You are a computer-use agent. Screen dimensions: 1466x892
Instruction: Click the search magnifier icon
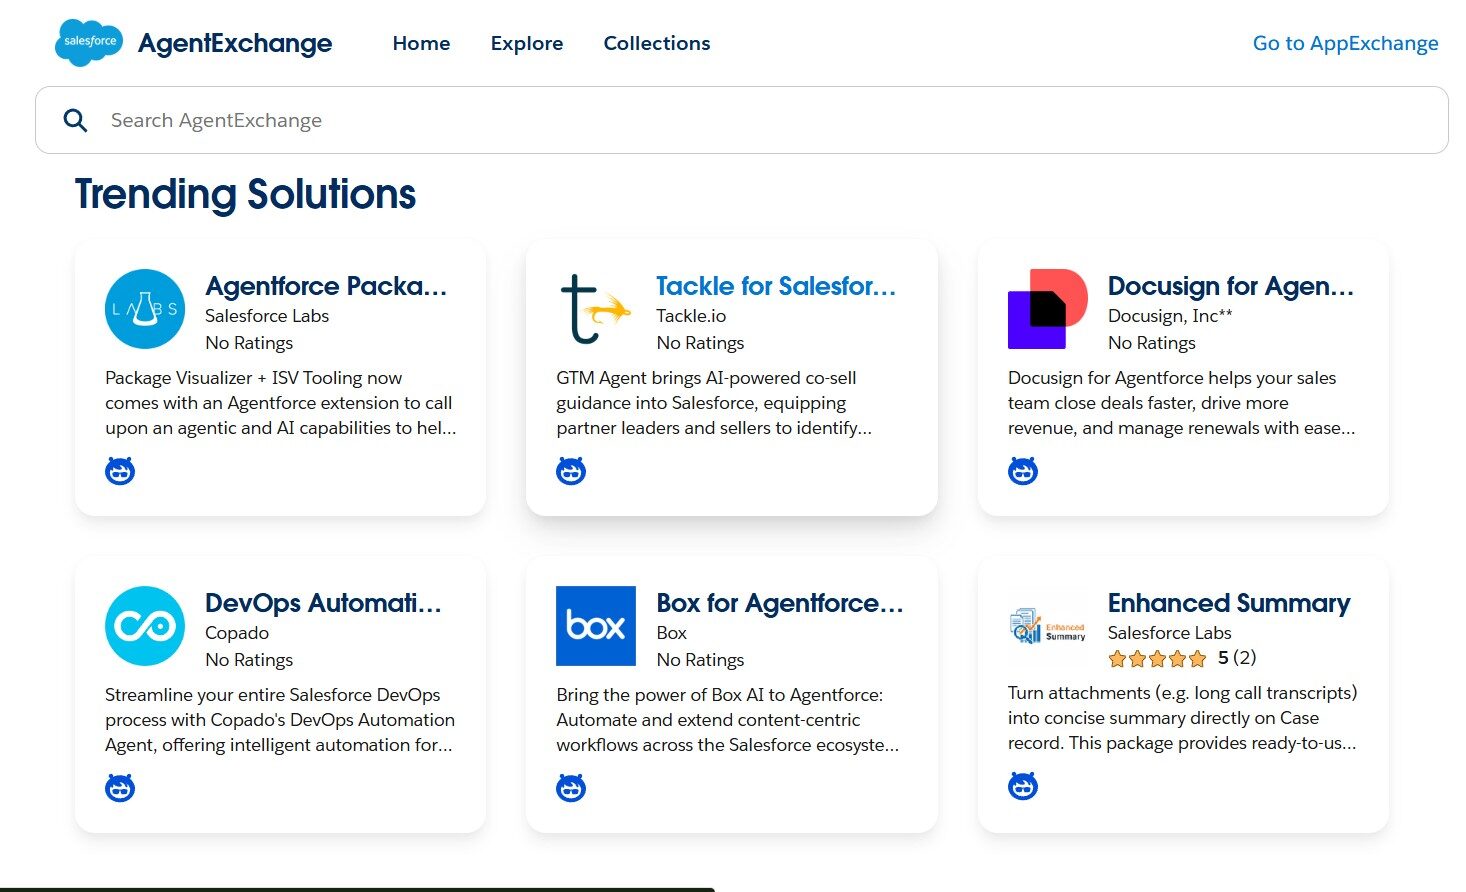[x=75, y=120]
